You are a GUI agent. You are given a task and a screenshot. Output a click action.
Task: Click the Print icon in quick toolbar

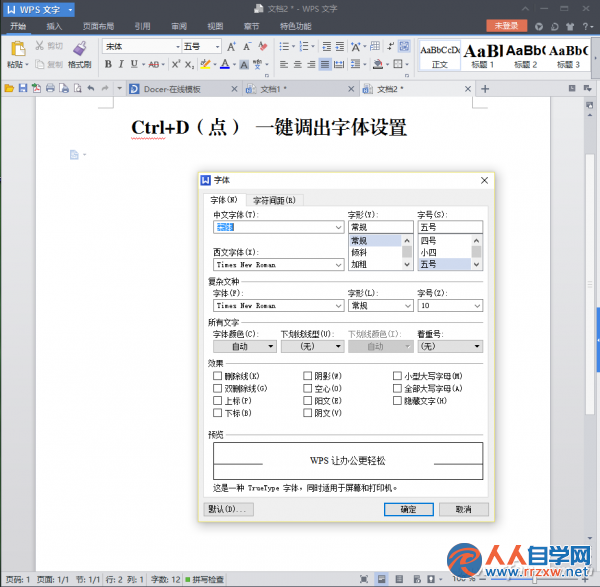(50, 89)
